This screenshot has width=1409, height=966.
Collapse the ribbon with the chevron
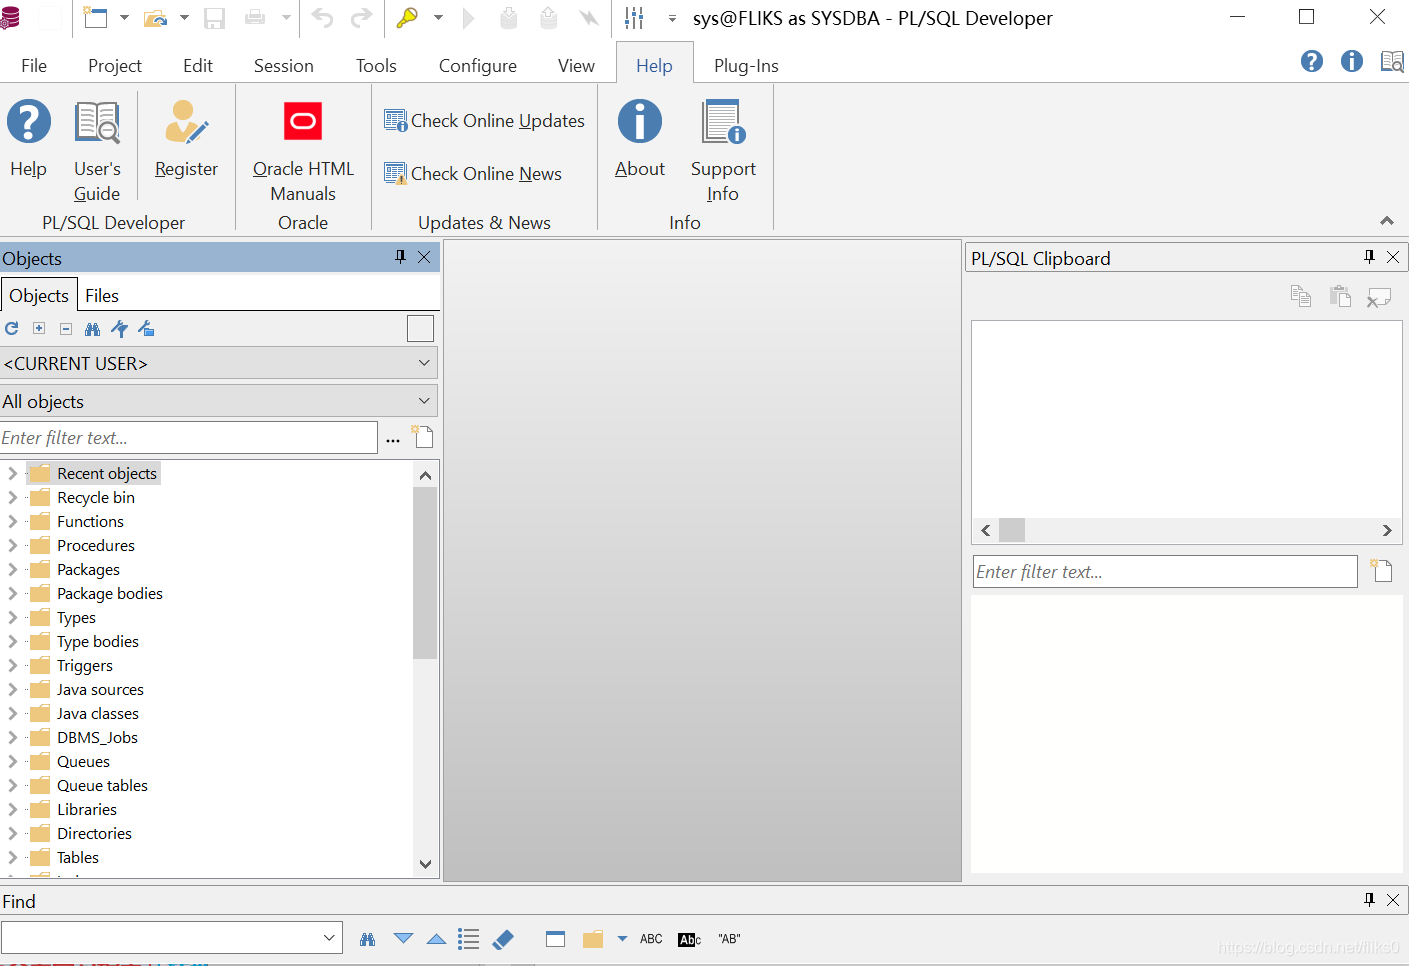point(1387,221)
